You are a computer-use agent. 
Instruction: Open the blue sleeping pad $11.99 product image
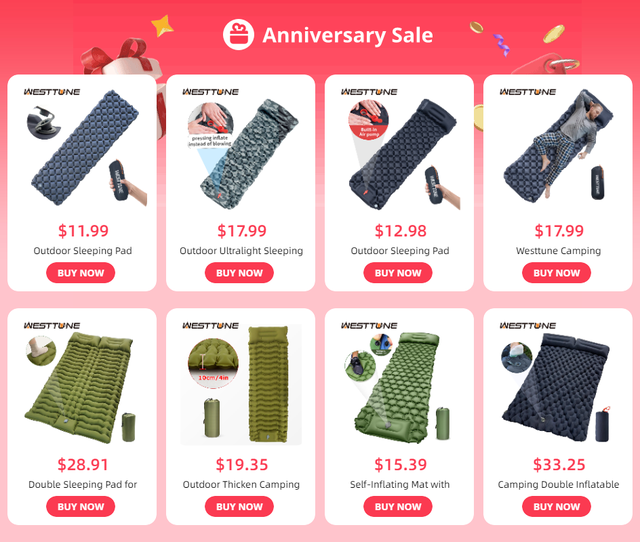[84, 148]
